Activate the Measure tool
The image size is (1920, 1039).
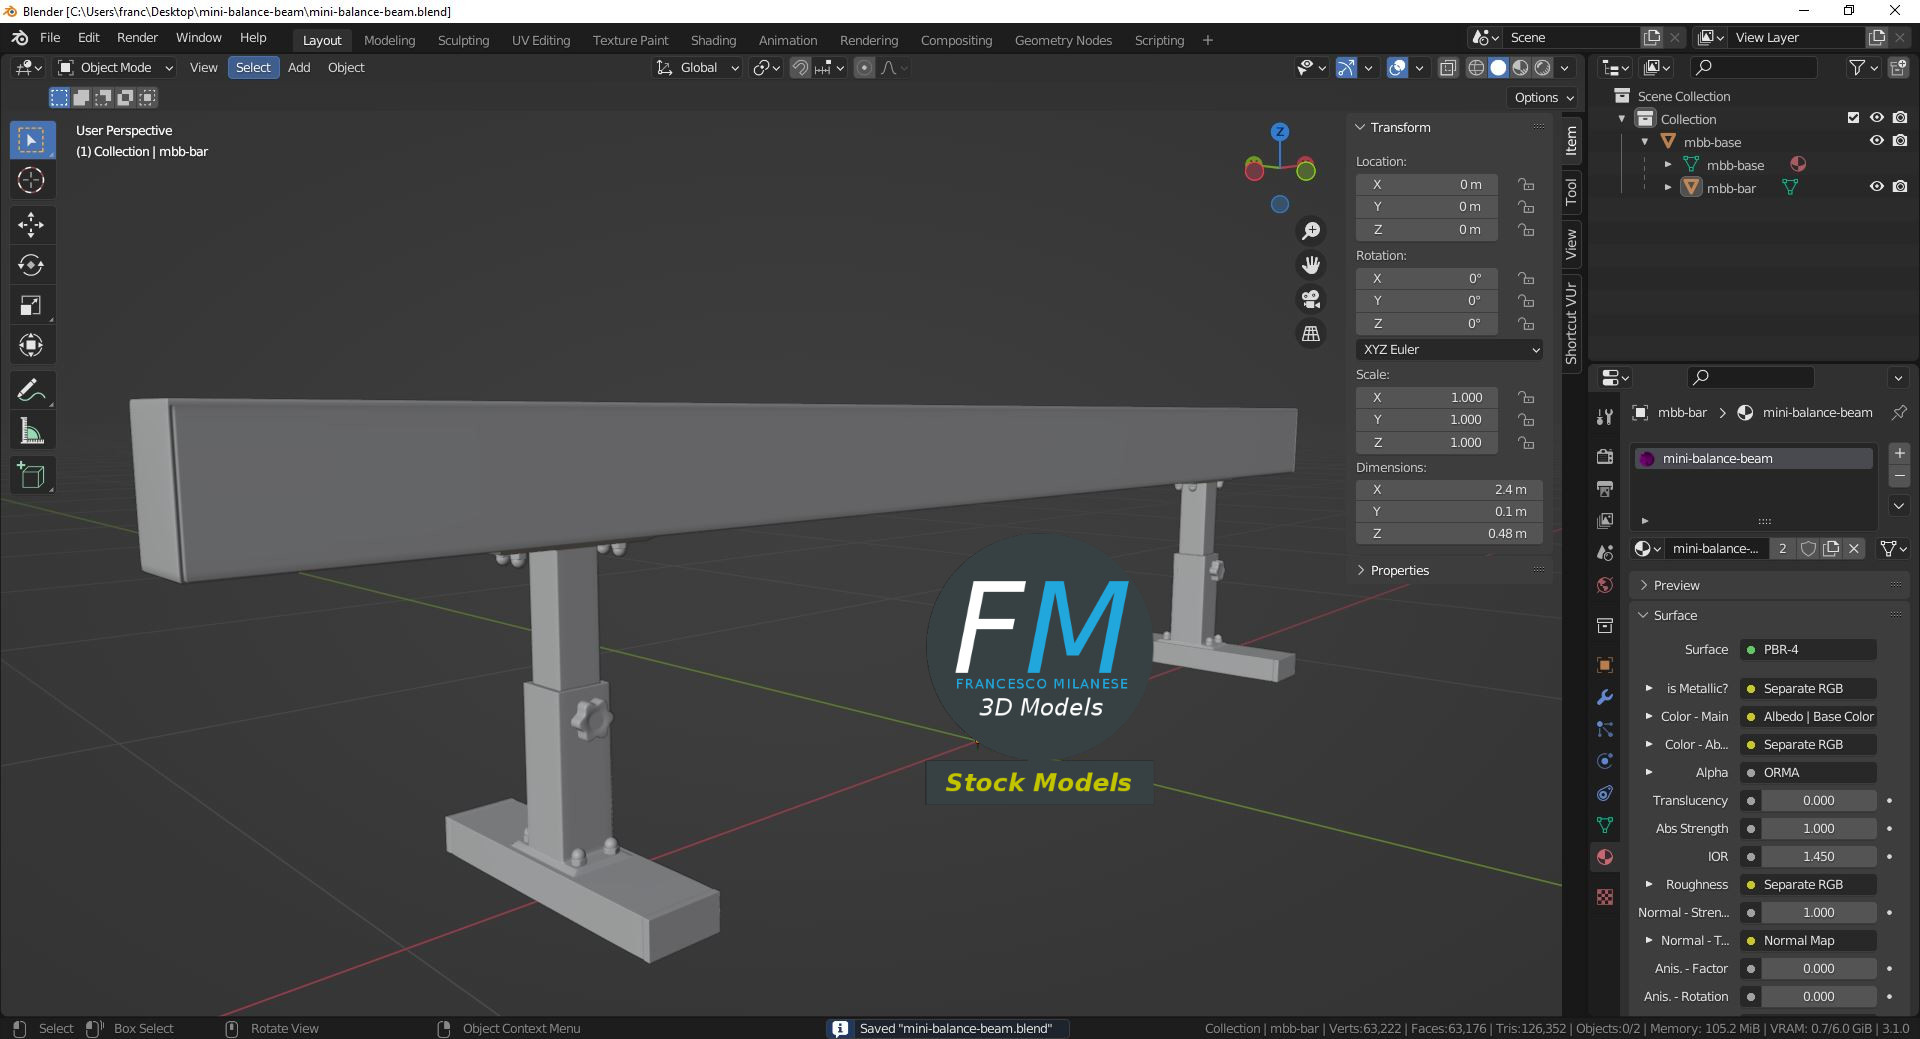pos(31,430)
